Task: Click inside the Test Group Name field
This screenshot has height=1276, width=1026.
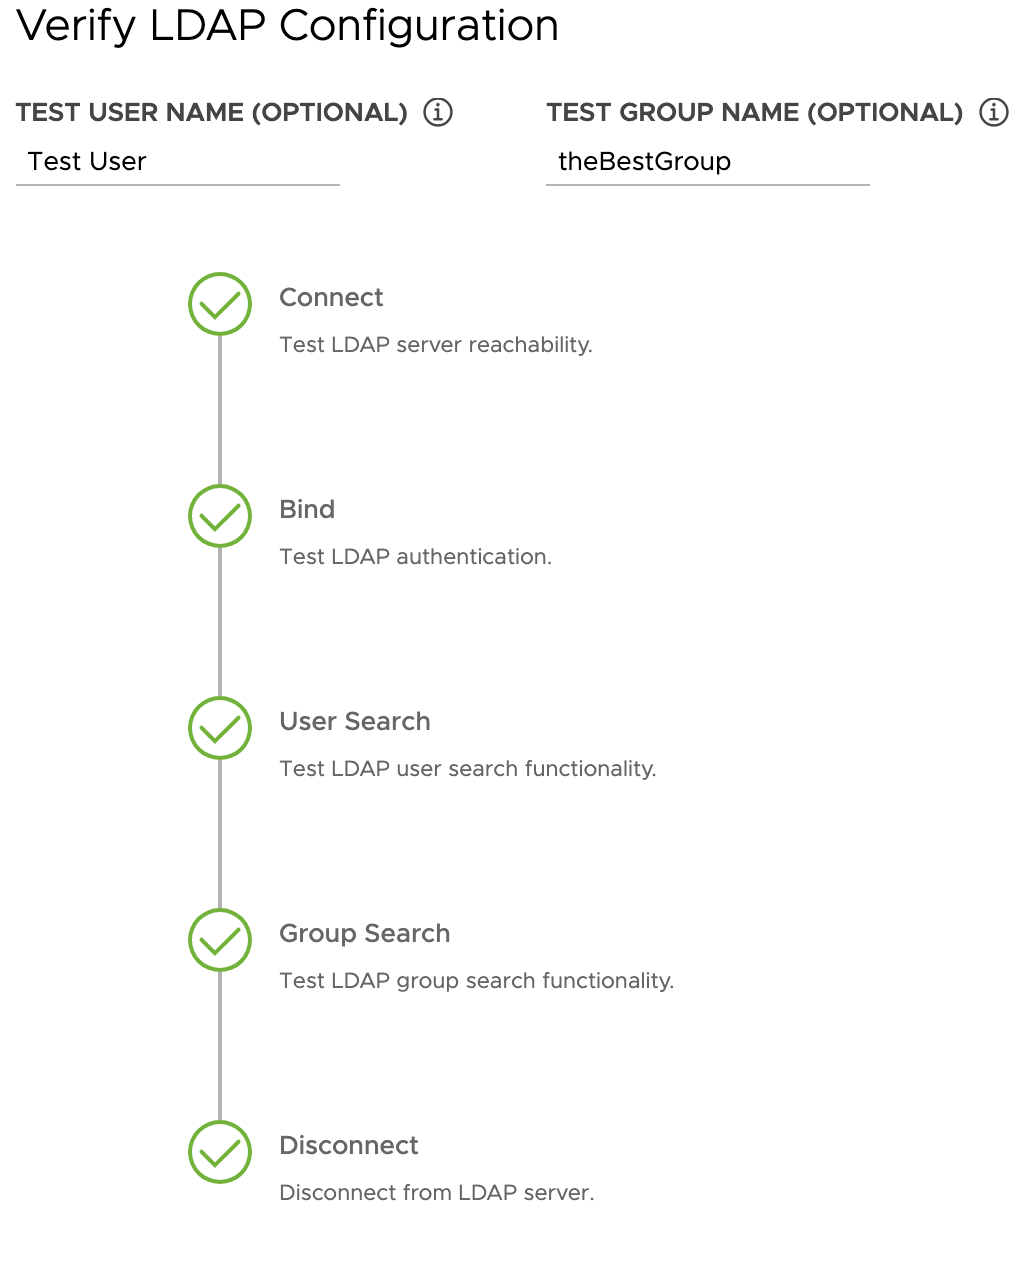Action: click(x=707, y=161)
